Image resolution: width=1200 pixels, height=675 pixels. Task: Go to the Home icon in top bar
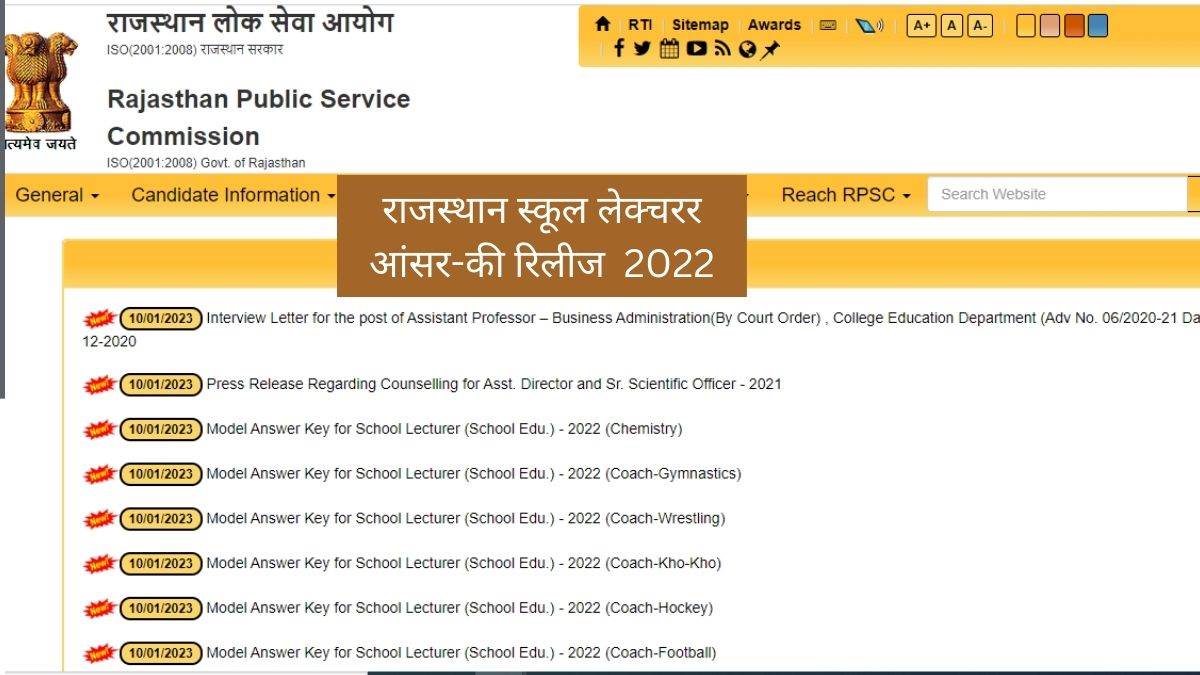[x=602, y=24]
